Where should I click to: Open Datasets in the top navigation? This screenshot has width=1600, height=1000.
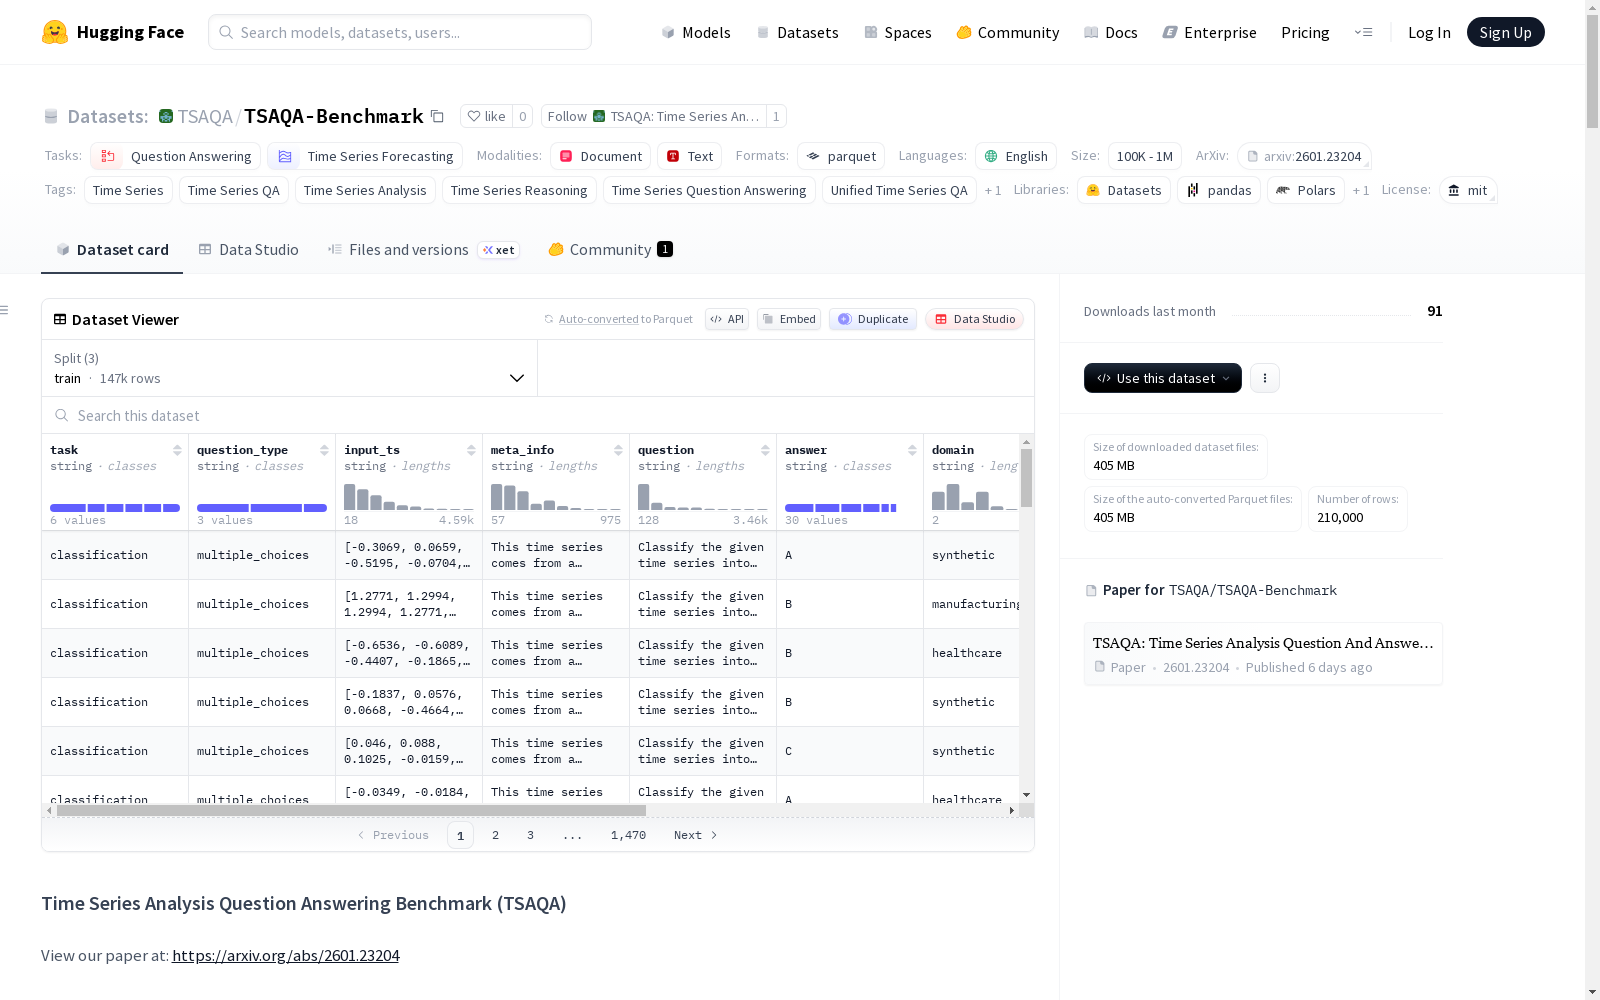[x=797, y=32]
